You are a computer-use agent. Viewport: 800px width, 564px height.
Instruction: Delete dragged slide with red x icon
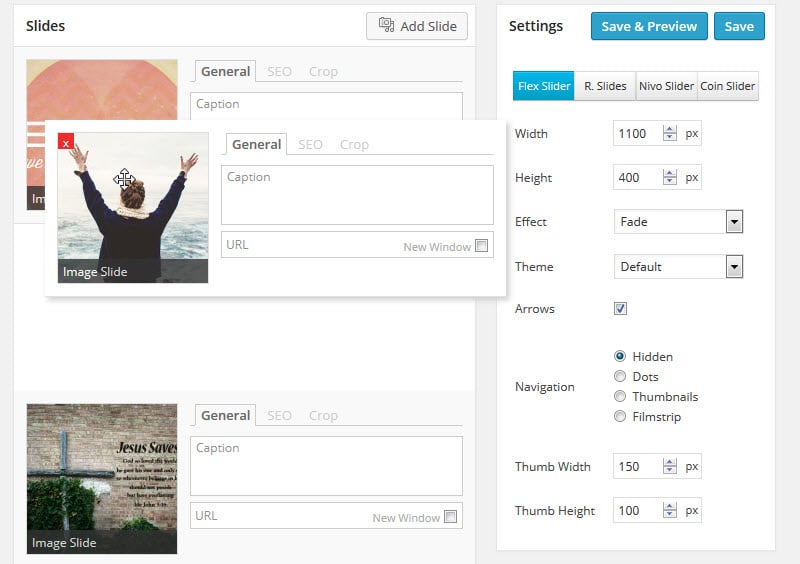(66, 141)
